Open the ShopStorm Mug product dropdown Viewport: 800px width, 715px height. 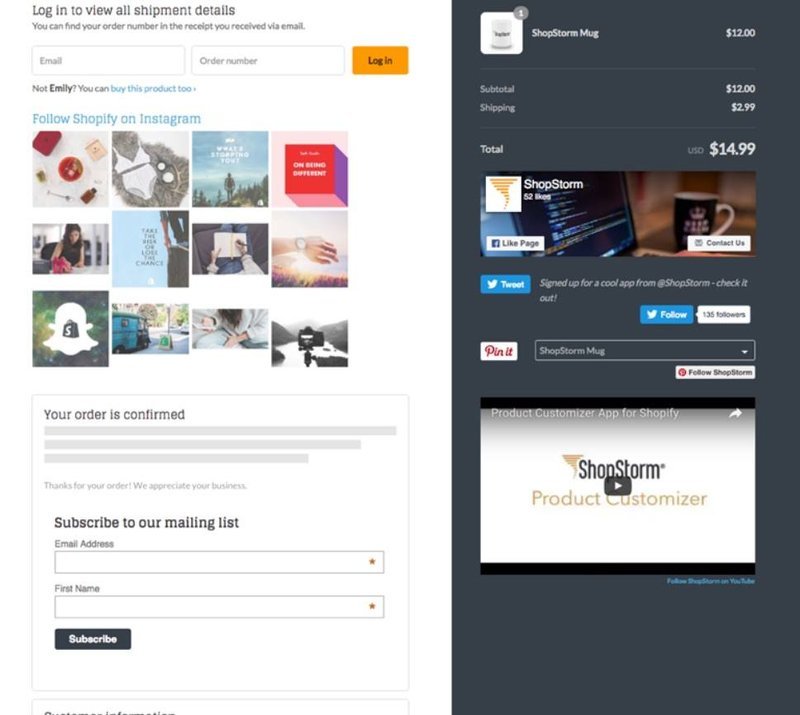click(x=645, y=351)
